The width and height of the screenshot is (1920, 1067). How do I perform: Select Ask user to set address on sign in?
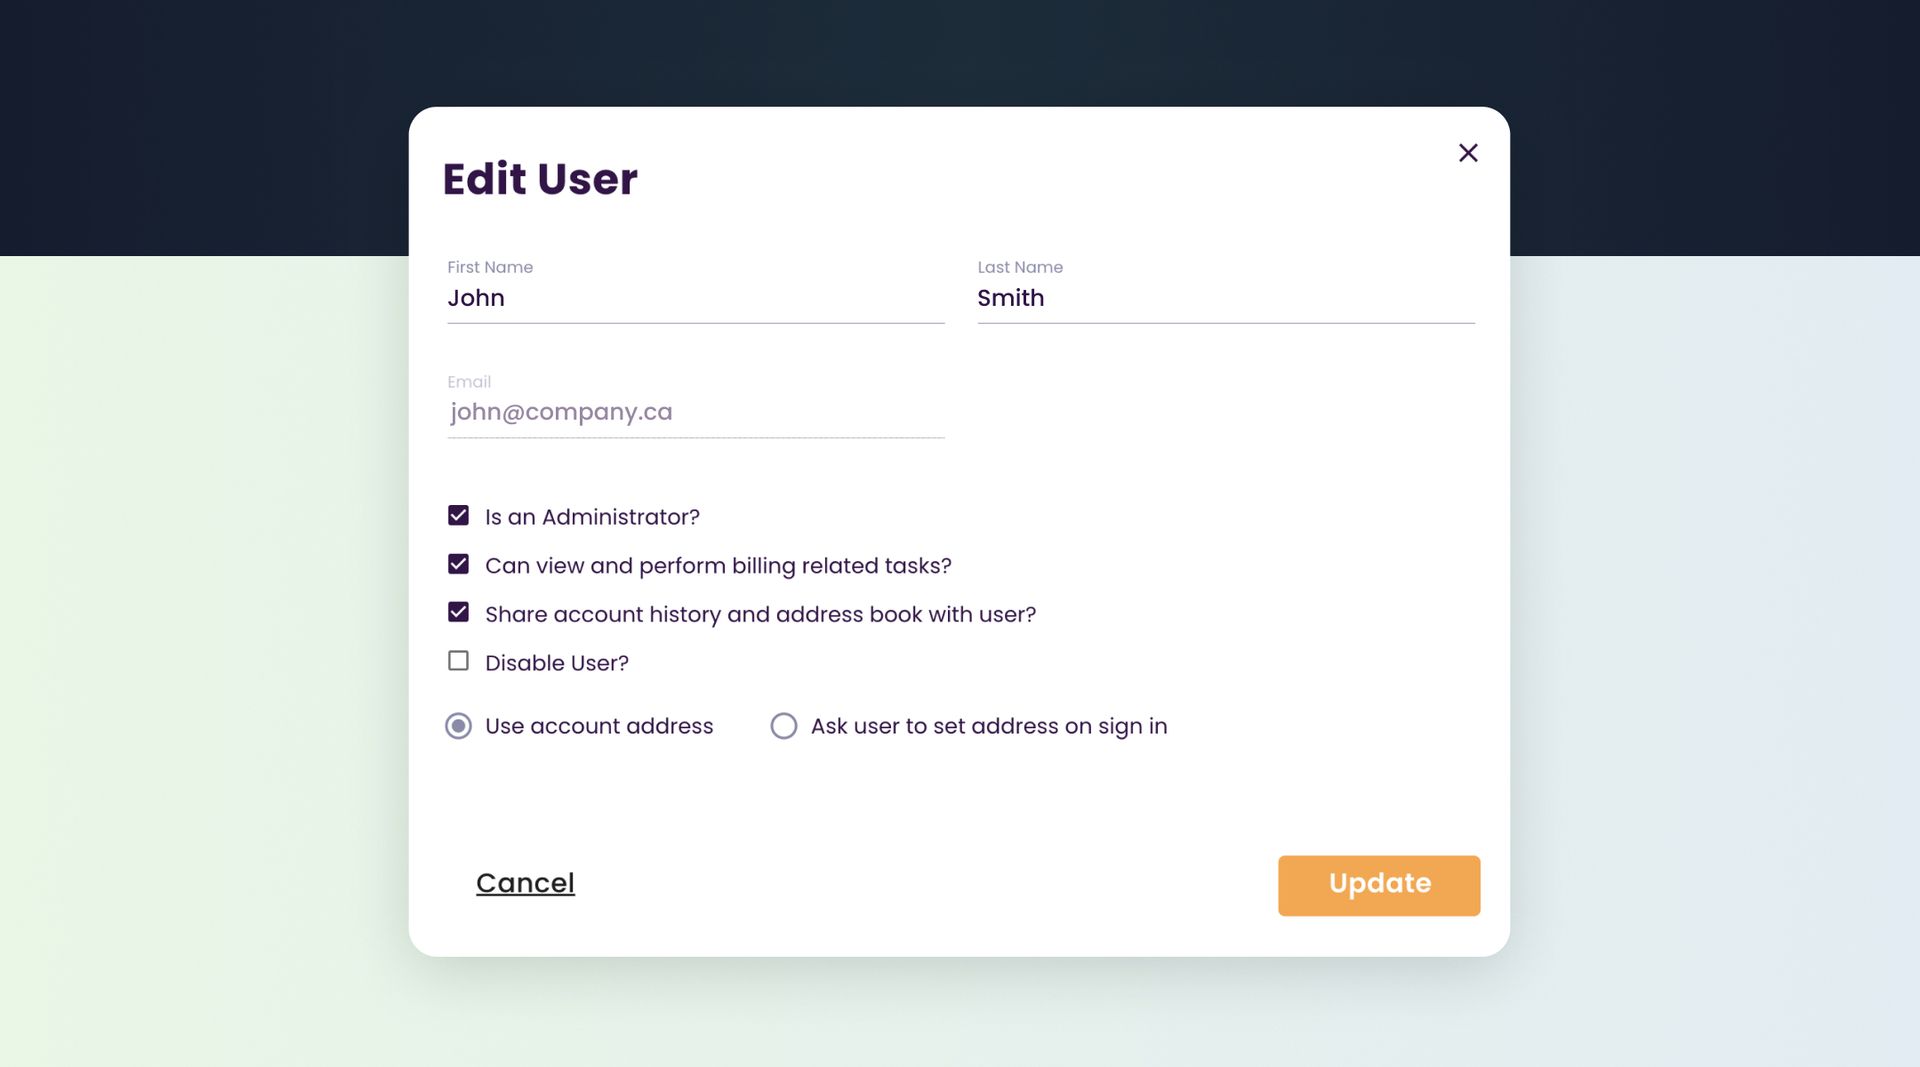[x=783, y=726]
